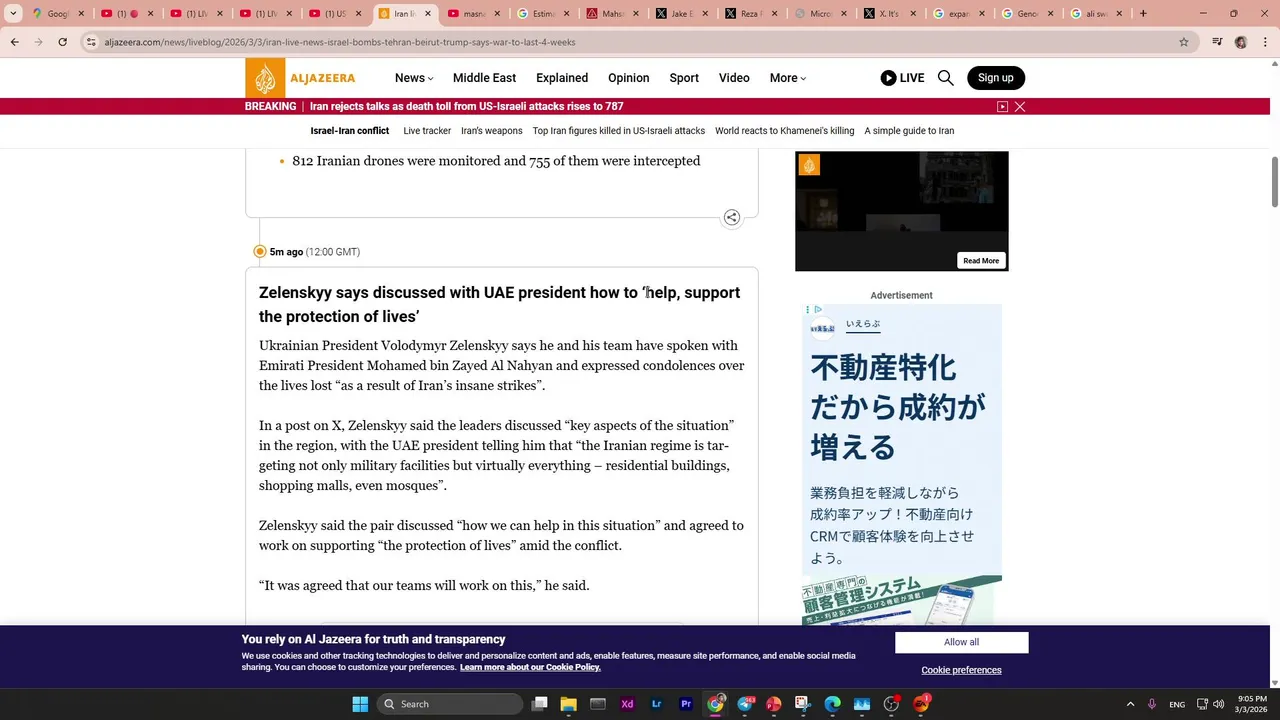1280x720 pixels.
Task: Open the Iran's weapons link
Action: tap(491, 131)
